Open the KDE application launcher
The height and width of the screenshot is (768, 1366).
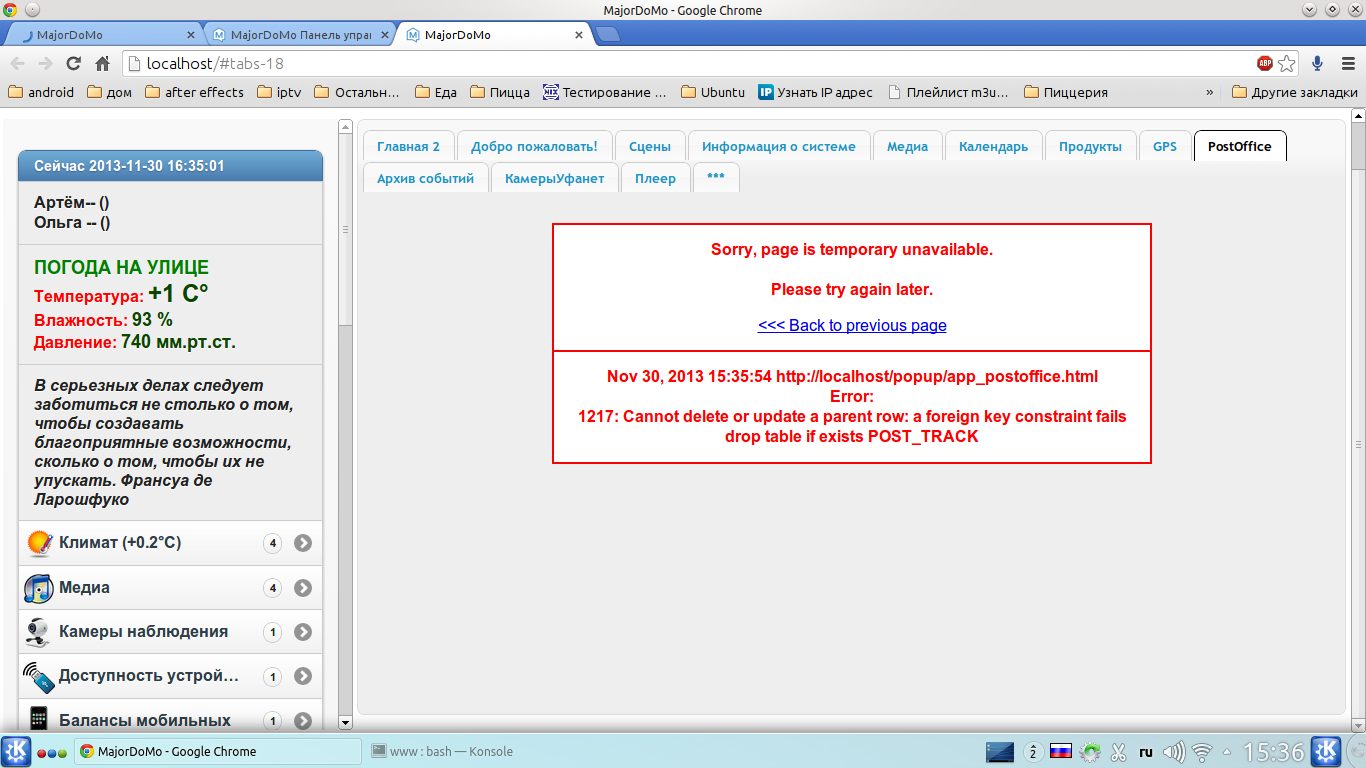[16, 751]
